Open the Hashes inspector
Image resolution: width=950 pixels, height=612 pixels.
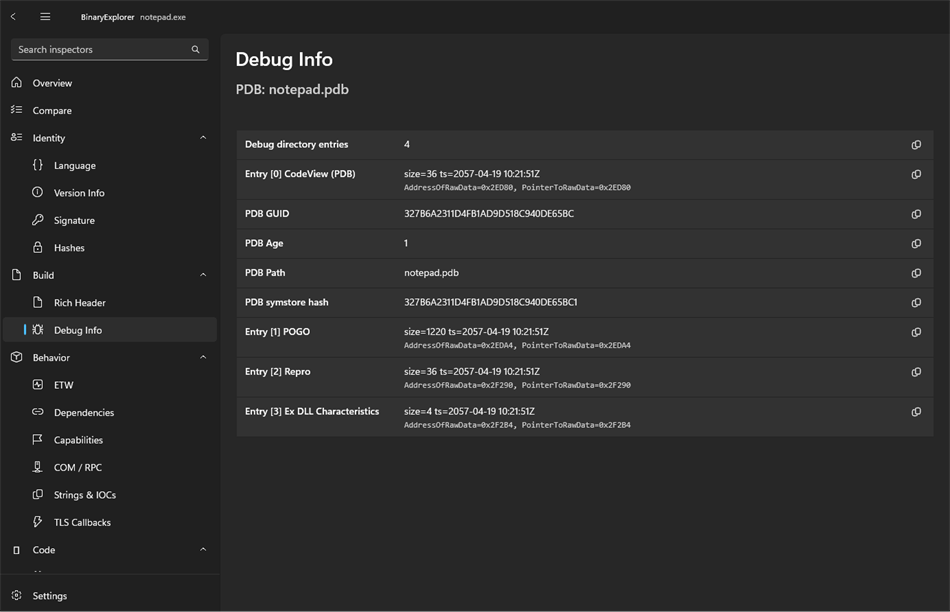click(x=110, y=248)
